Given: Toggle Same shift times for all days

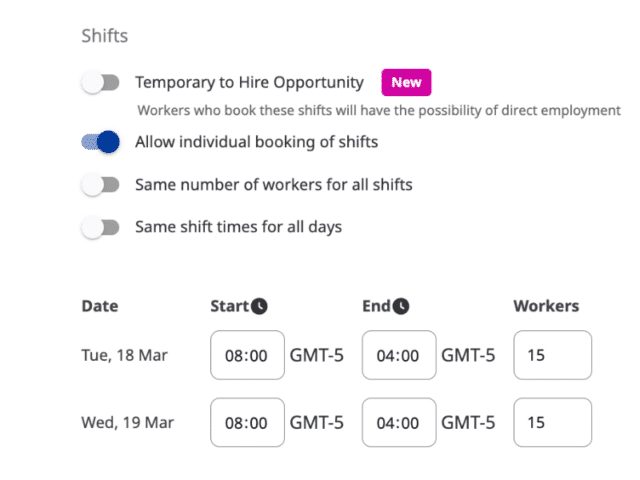Looking at the screenshot, I should click(x=101, y=227).
